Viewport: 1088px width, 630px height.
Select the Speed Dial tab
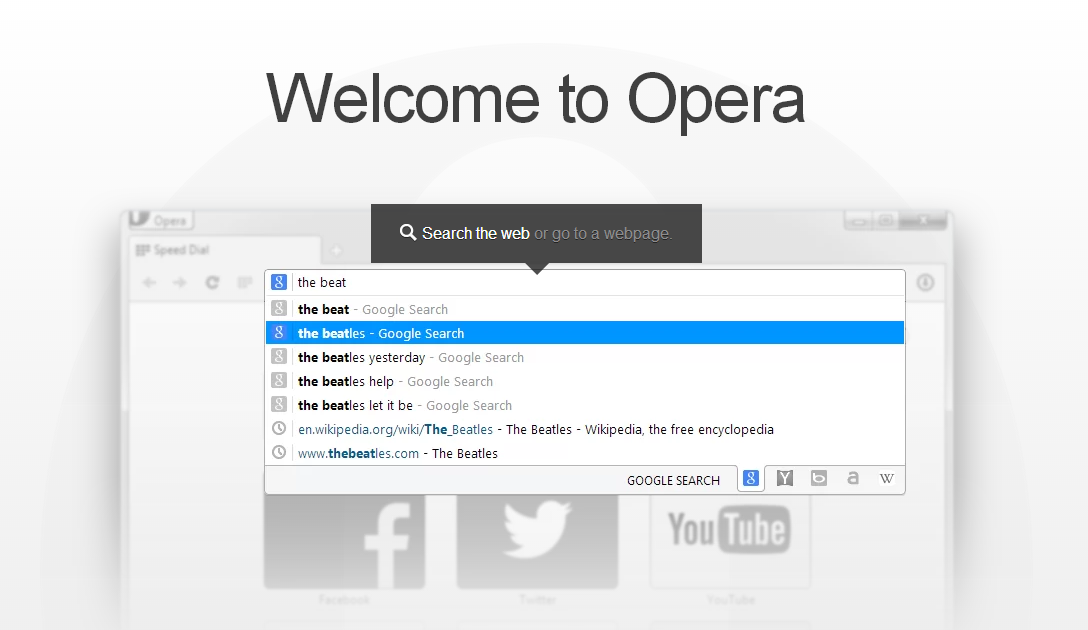coord(225,250)
